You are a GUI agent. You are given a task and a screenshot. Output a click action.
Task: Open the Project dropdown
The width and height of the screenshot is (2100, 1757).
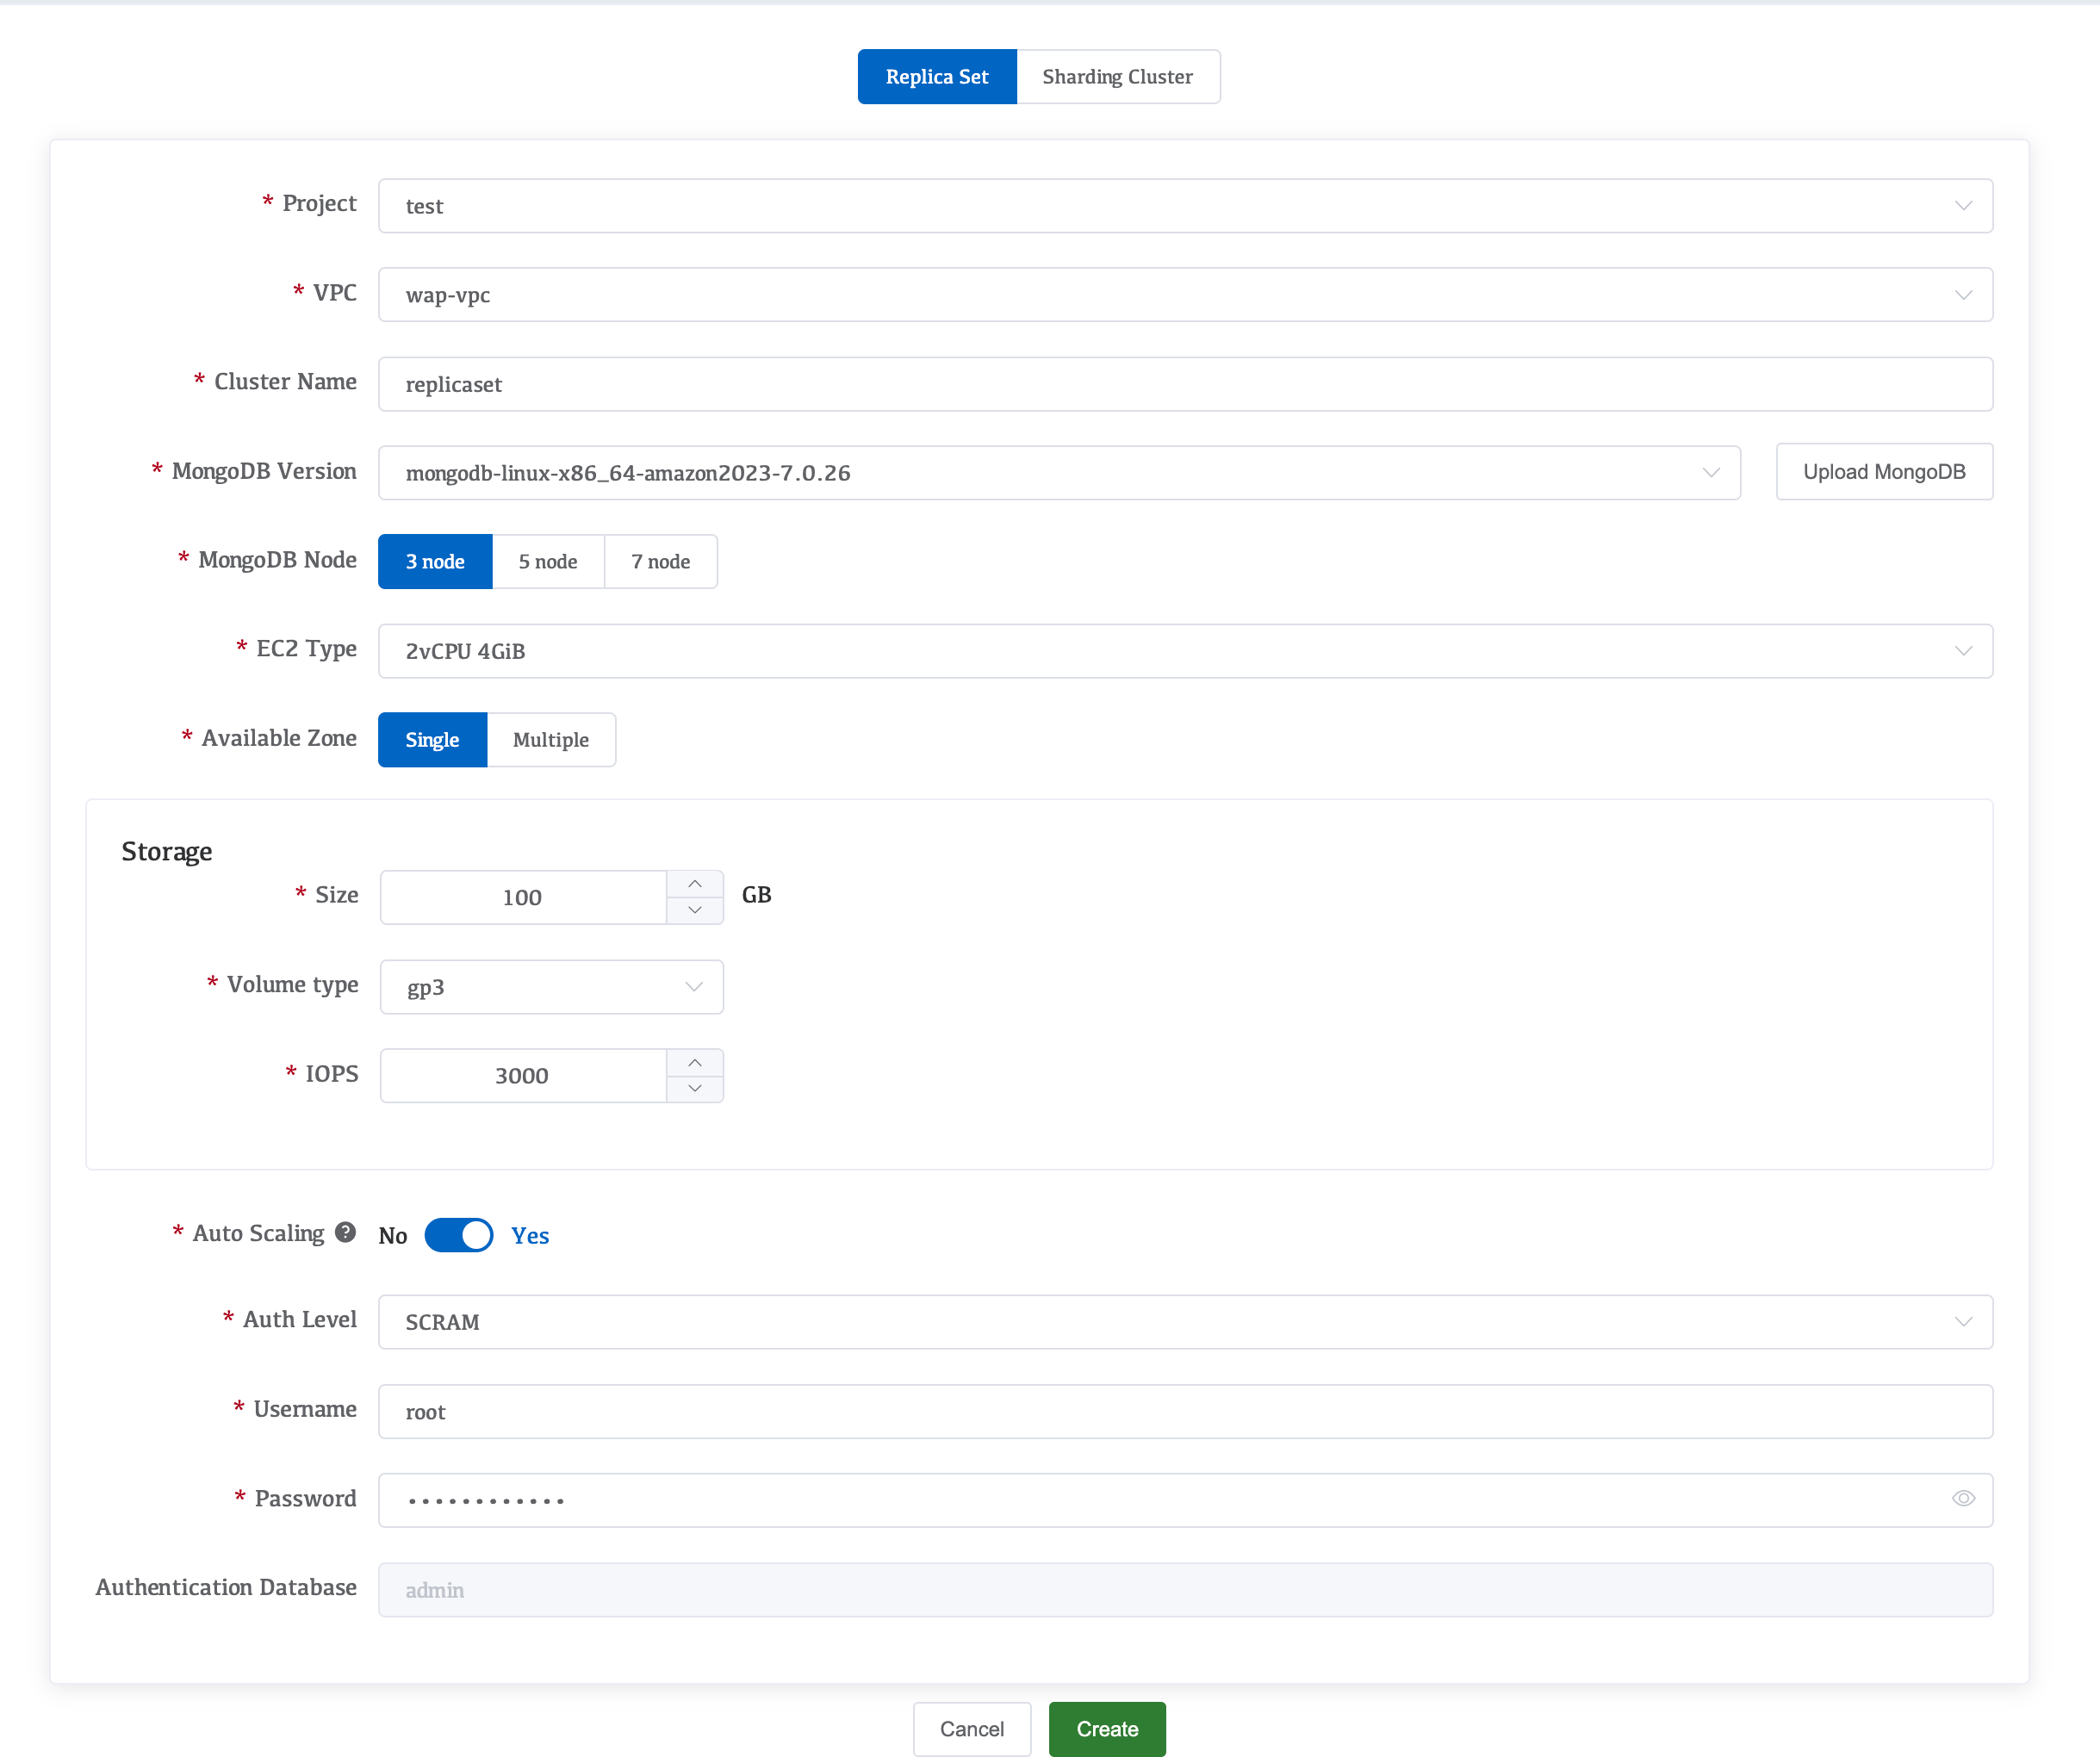point(1185,206)
